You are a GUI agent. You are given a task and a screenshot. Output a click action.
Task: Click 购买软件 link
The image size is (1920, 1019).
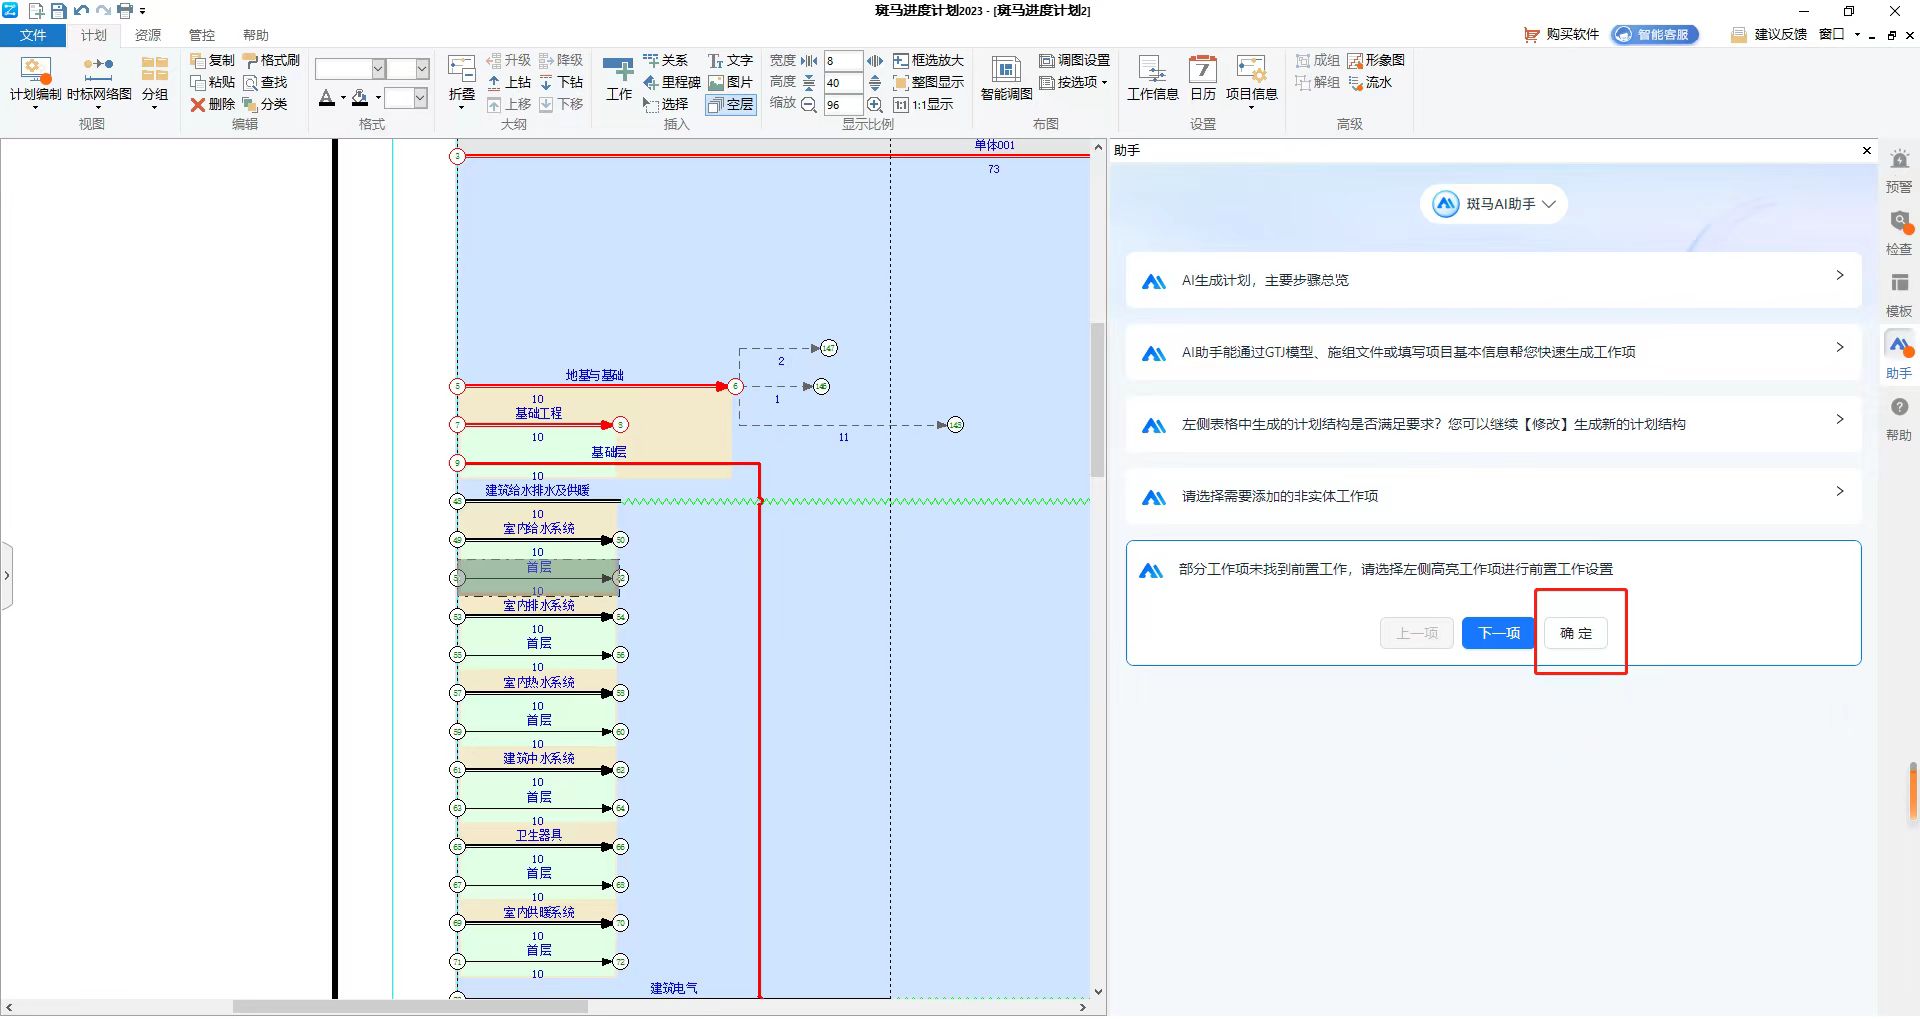coord(1562,34)
